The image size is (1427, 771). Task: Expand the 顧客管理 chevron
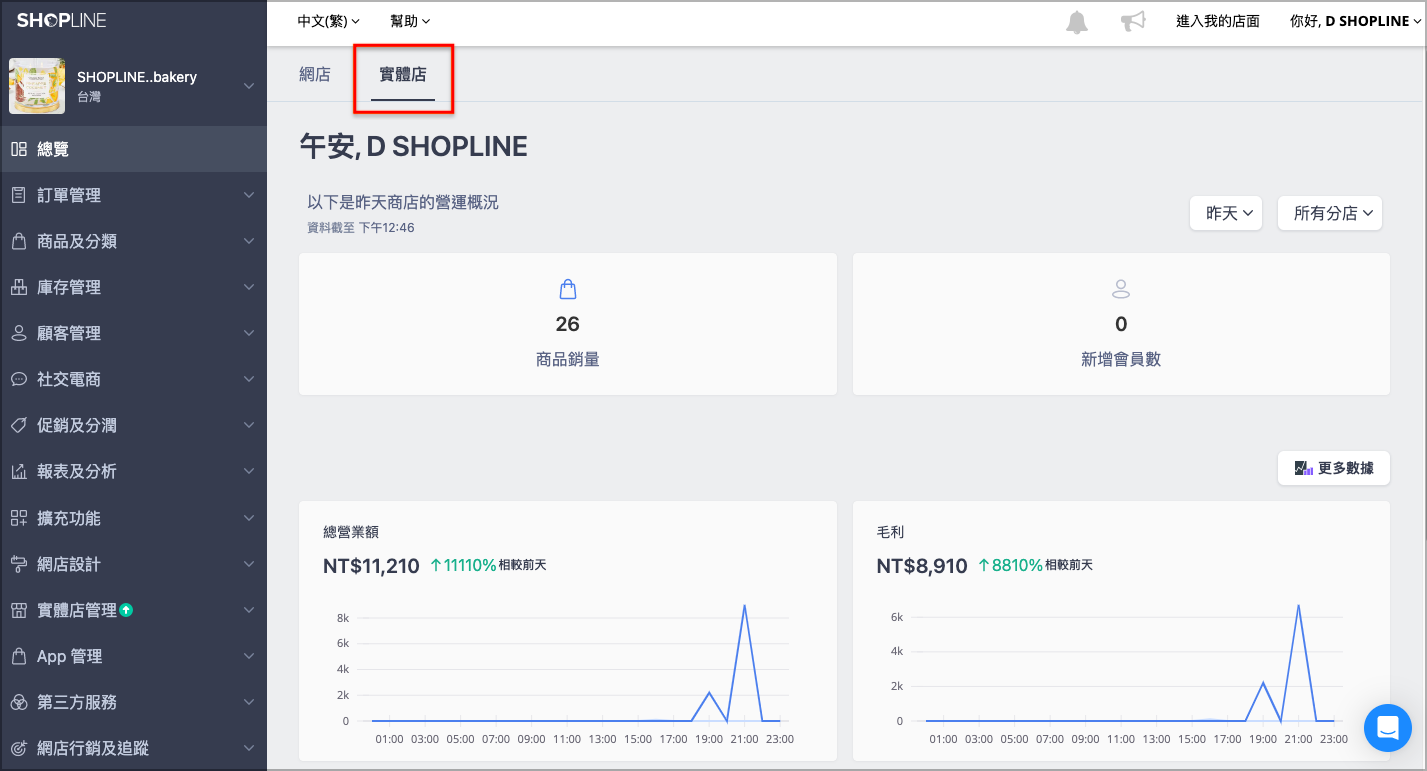[x=249, y=333]
